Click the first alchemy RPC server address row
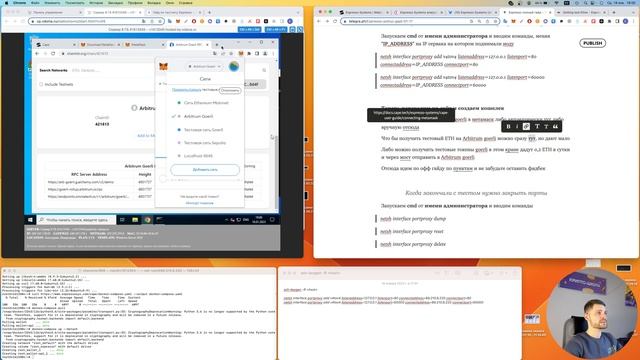Screen dimensions: 640x360 tap(81, 182)
